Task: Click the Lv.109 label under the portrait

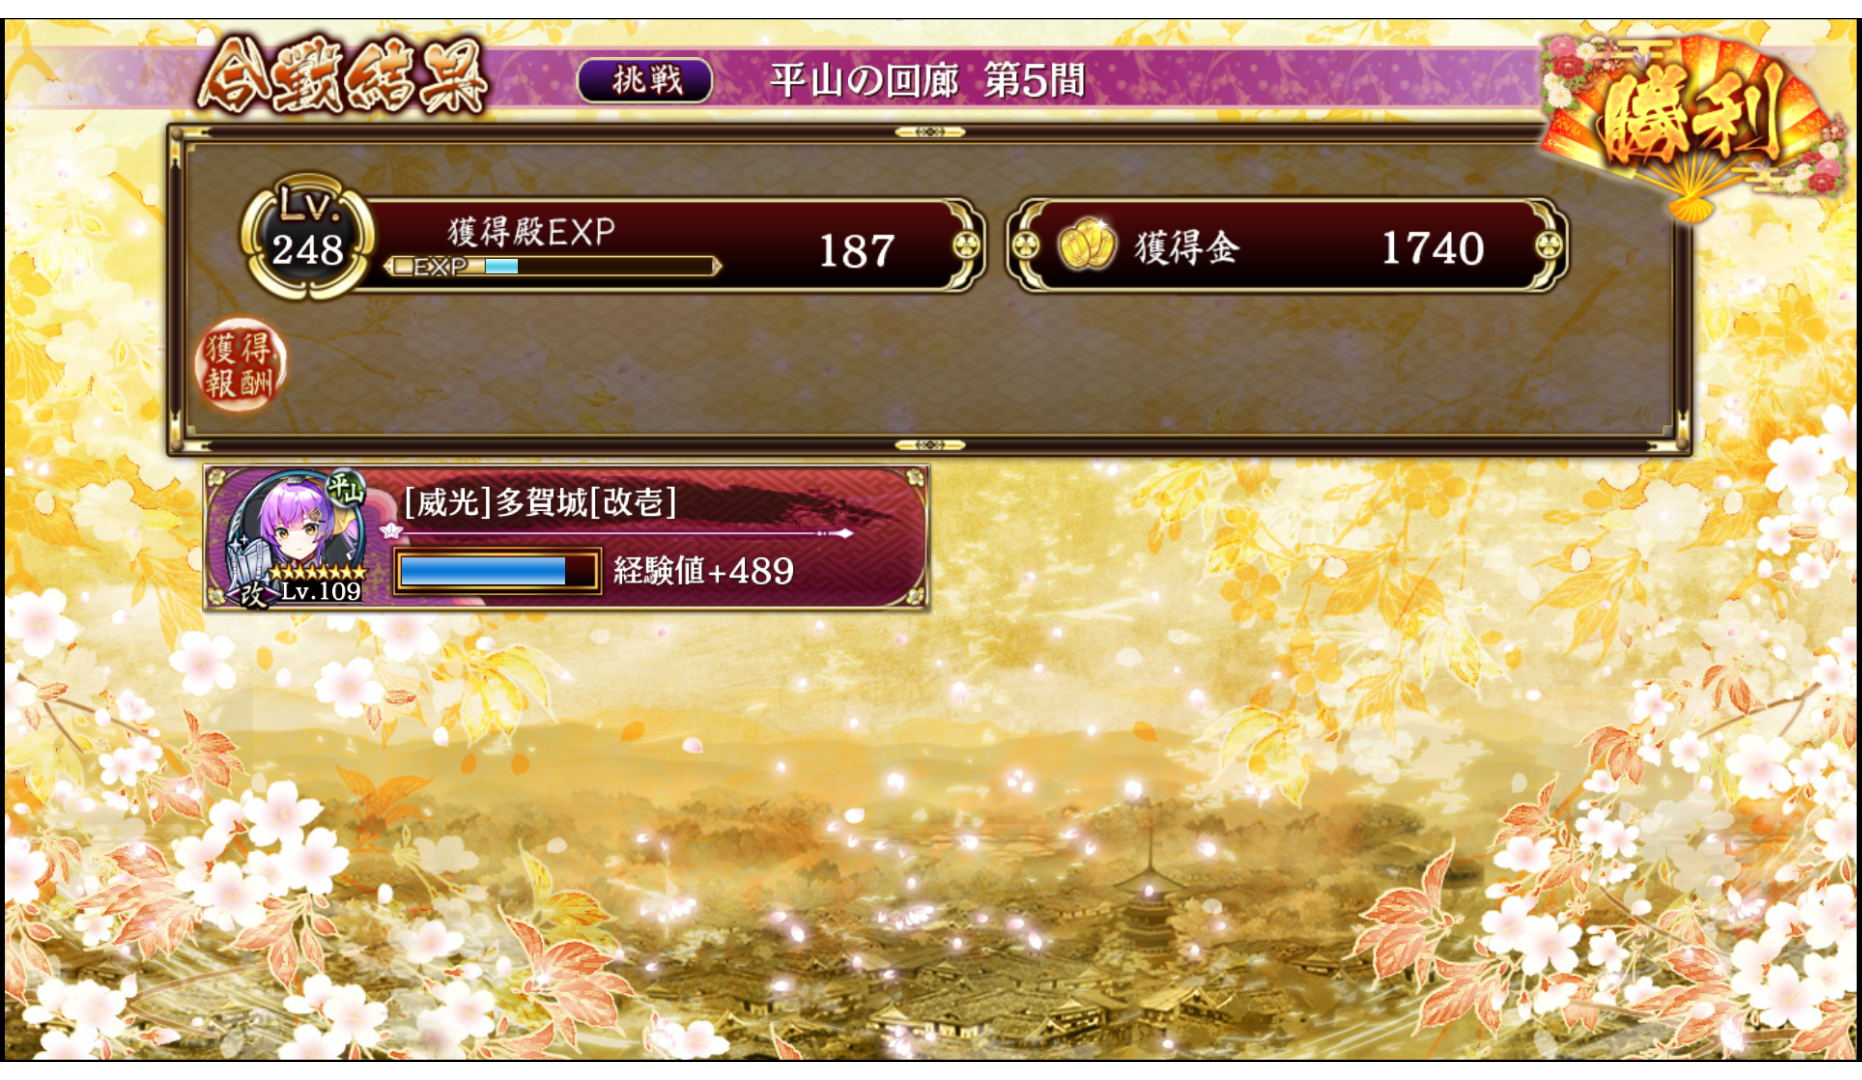Action: tap(320, 591)
